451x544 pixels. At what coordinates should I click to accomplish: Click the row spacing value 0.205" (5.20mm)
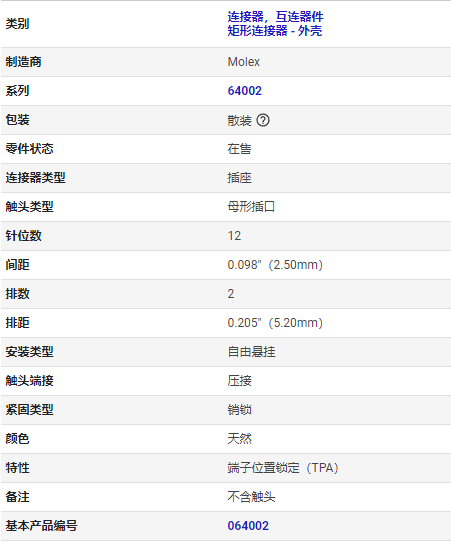click(275, 323)
